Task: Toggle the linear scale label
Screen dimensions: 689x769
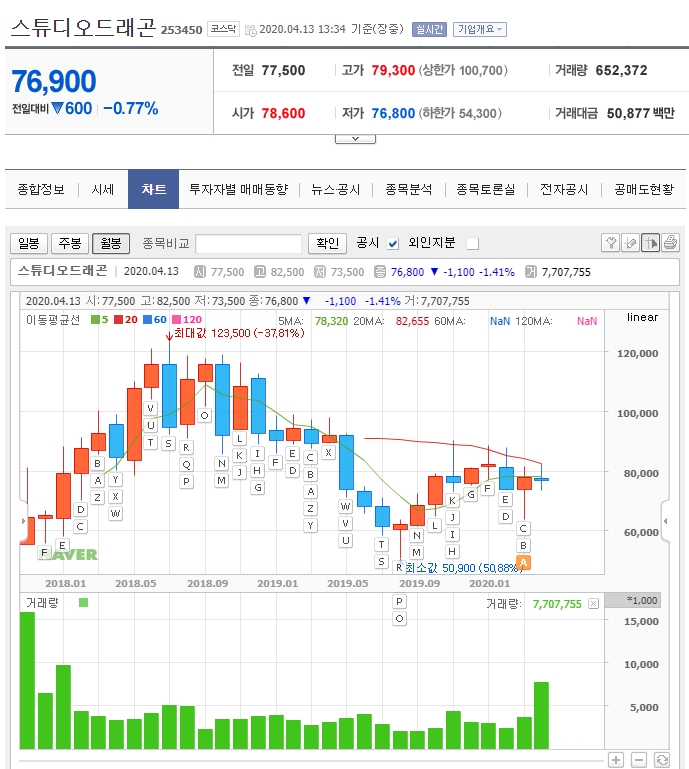Action: point(642,317)
